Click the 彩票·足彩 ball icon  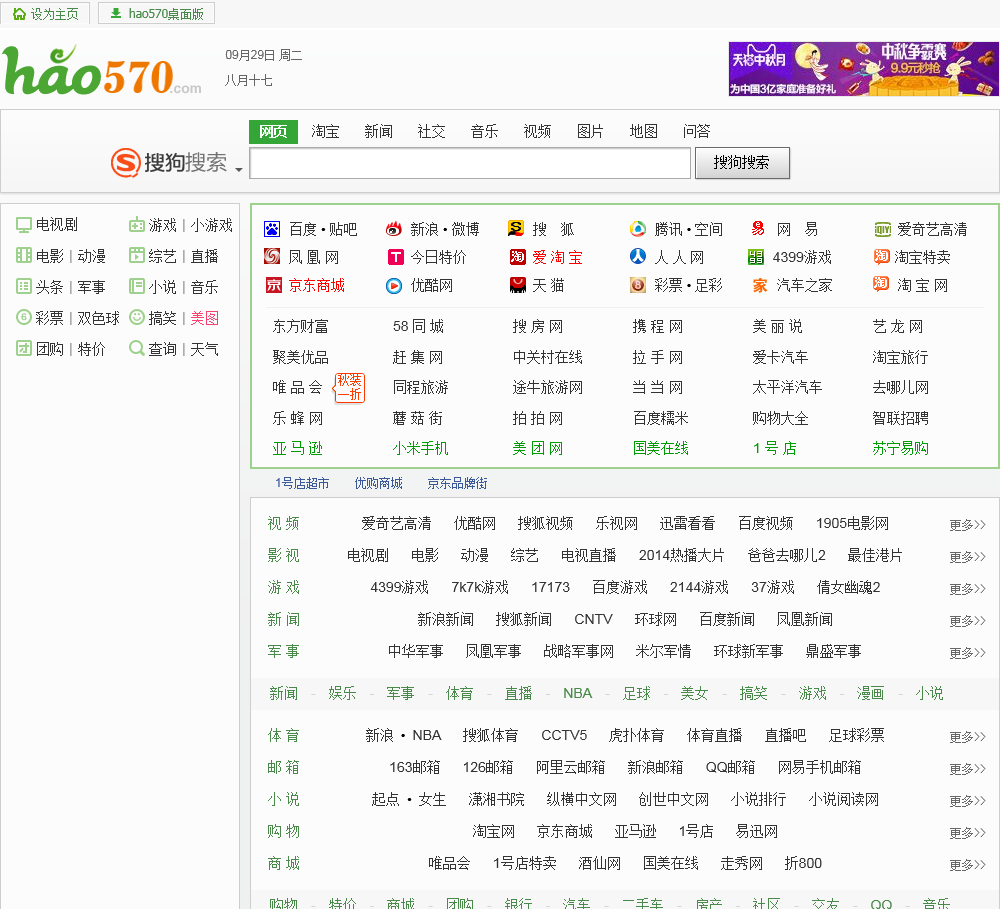pos(638,285)
